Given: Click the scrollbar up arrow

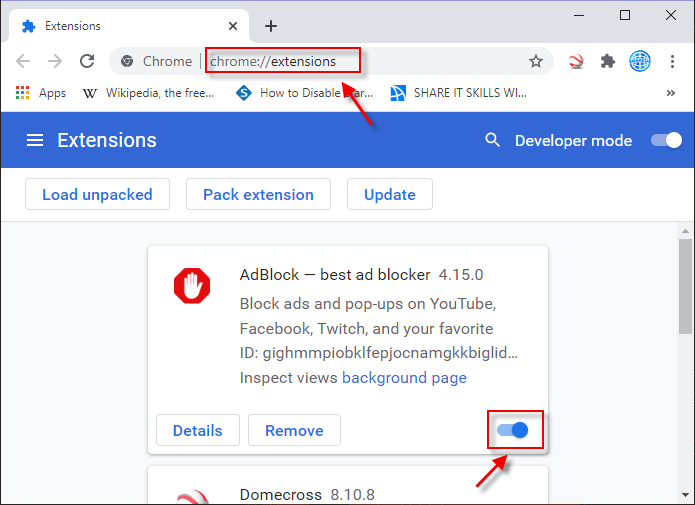Looking at the screenshot, I should (685, 231).
